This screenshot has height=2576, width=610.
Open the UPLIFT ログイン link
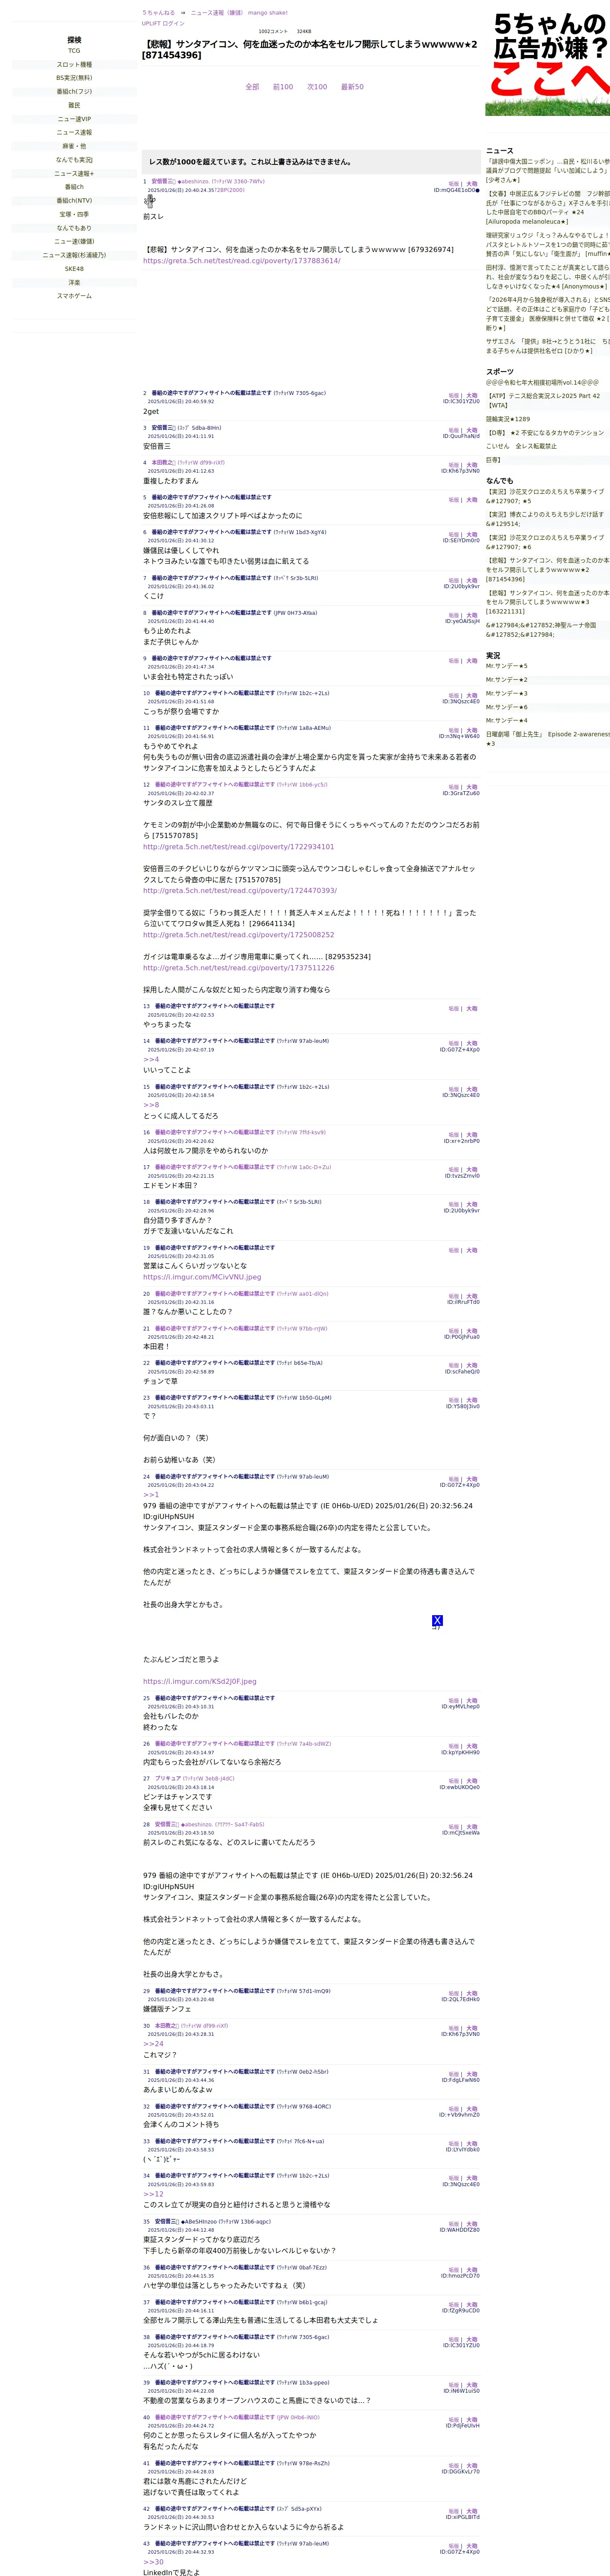[163, 23]
